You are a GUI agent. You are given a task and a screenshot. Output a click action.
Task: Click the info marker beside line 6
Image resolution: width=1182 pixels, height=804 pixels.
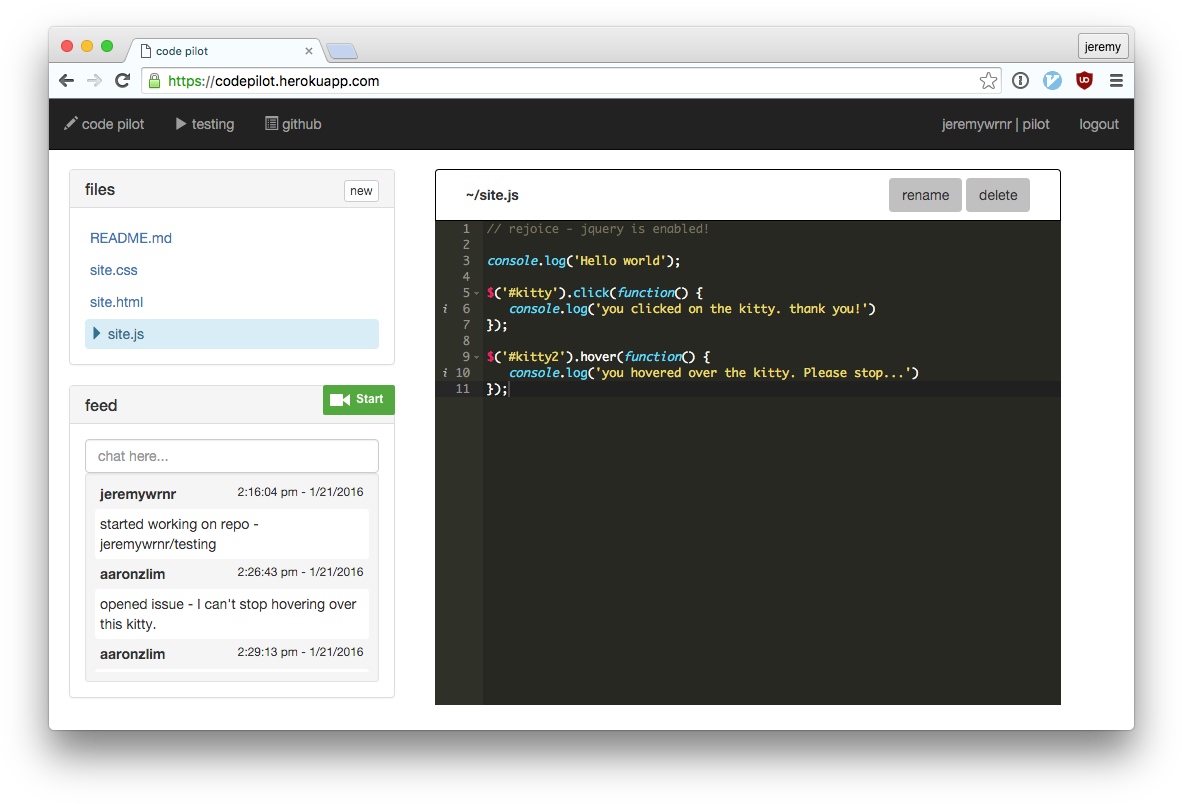(444, 308)
